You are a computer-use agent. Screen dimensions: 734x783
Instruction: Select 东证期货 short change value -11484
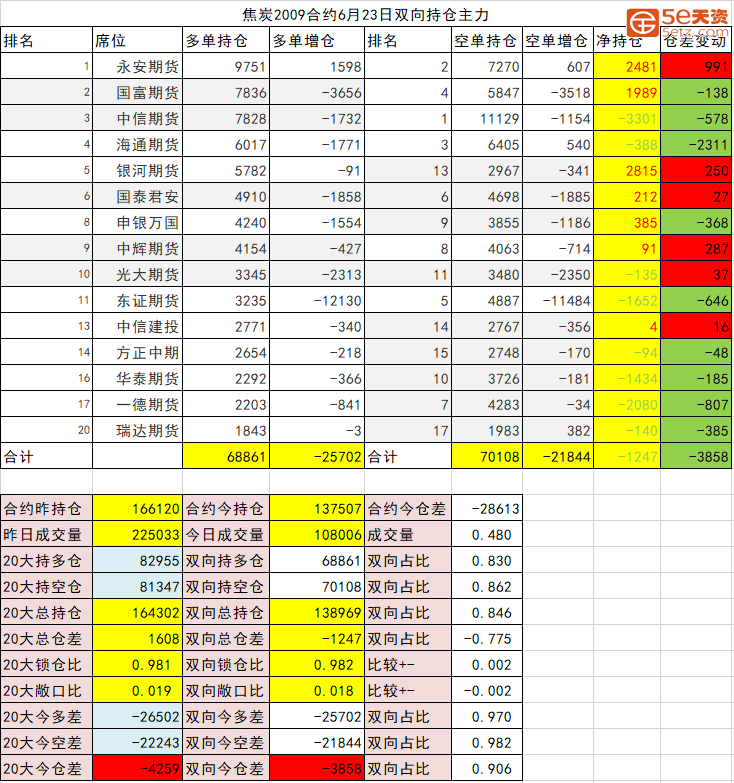[558, 300]
